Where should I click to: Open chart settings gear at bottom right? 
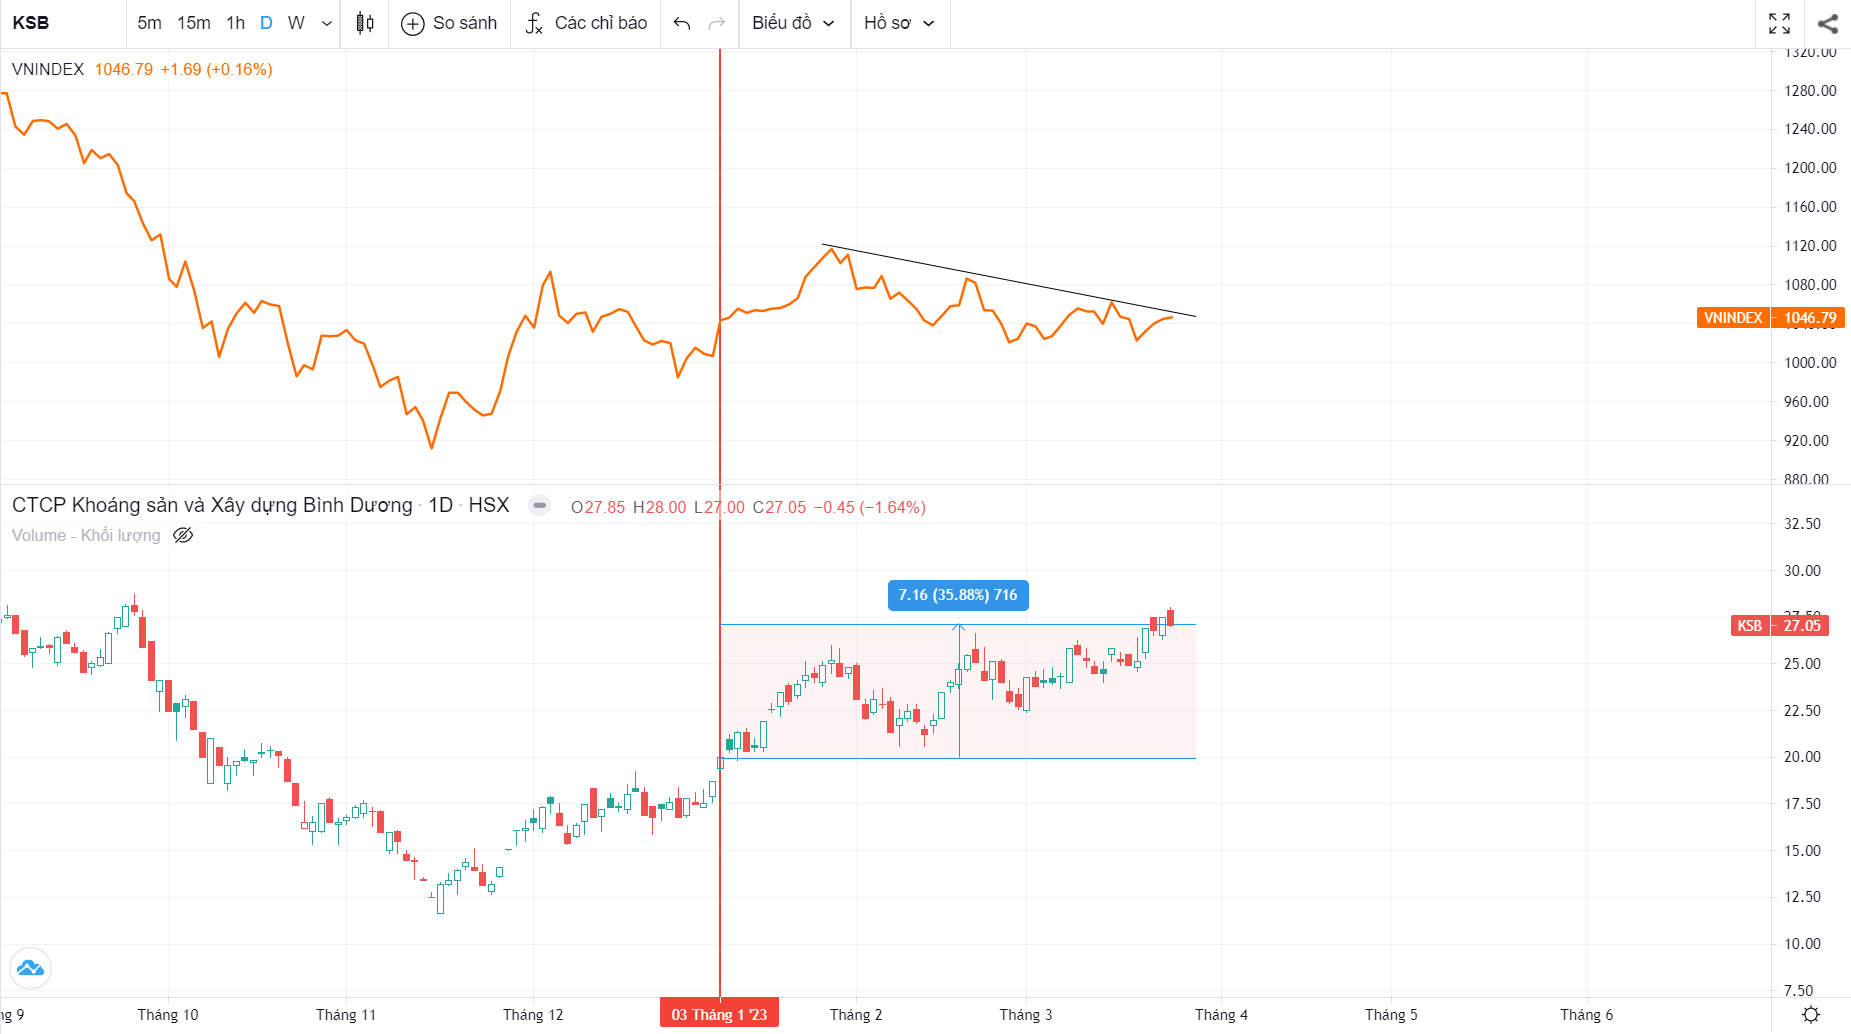1810,1015
